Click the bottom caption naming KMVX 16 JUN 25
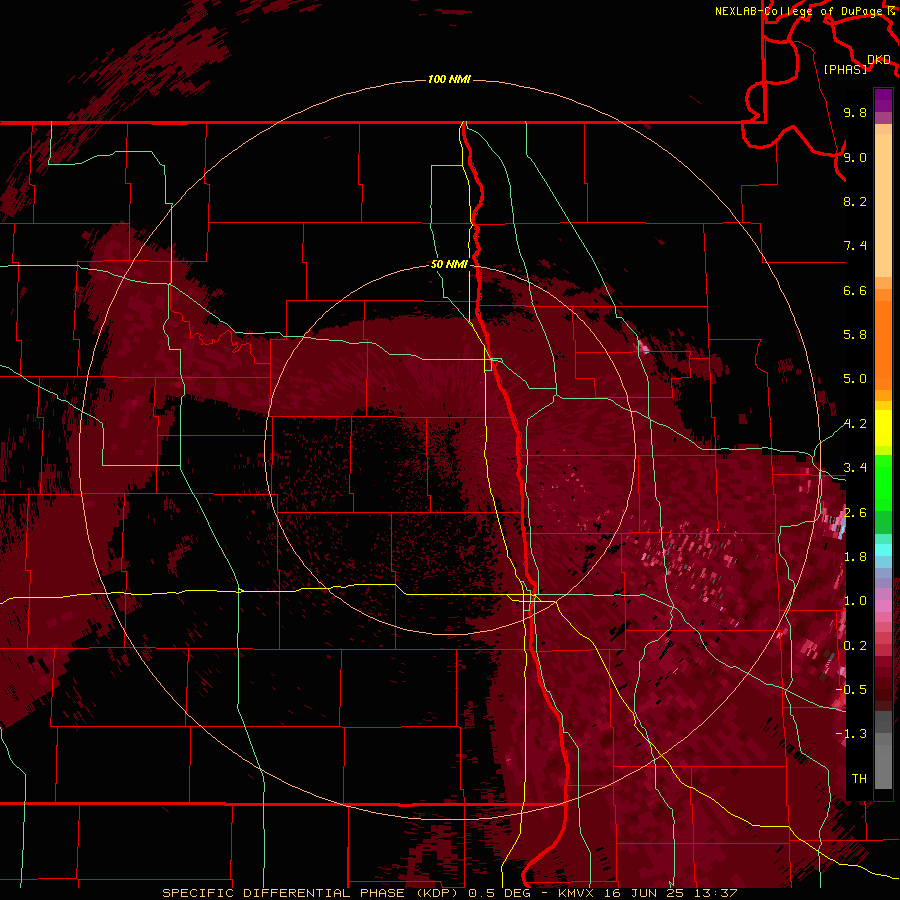Viewport: 900px width, 900px height. coord(450,893)
